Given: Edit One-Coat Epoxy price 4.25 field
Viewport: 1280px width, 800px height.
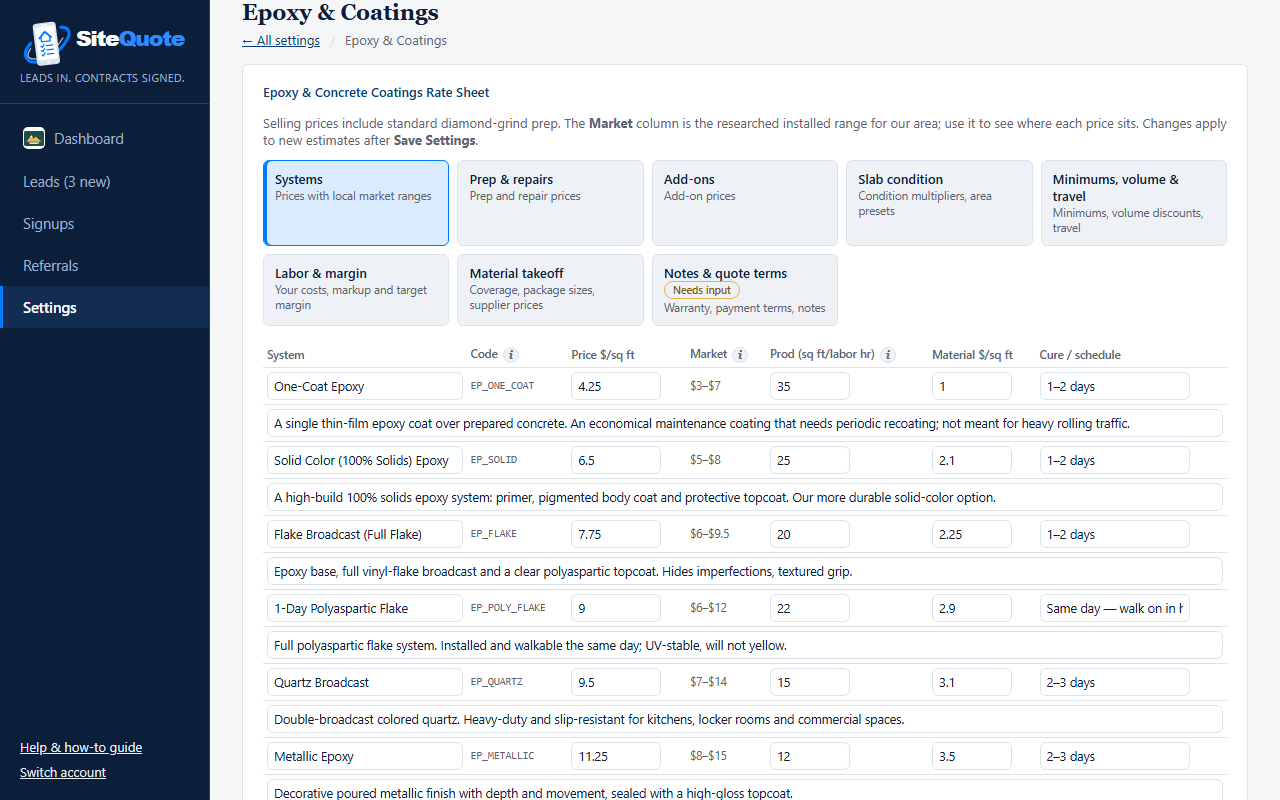Looking at the screenshot, I should tap(616, 387).
